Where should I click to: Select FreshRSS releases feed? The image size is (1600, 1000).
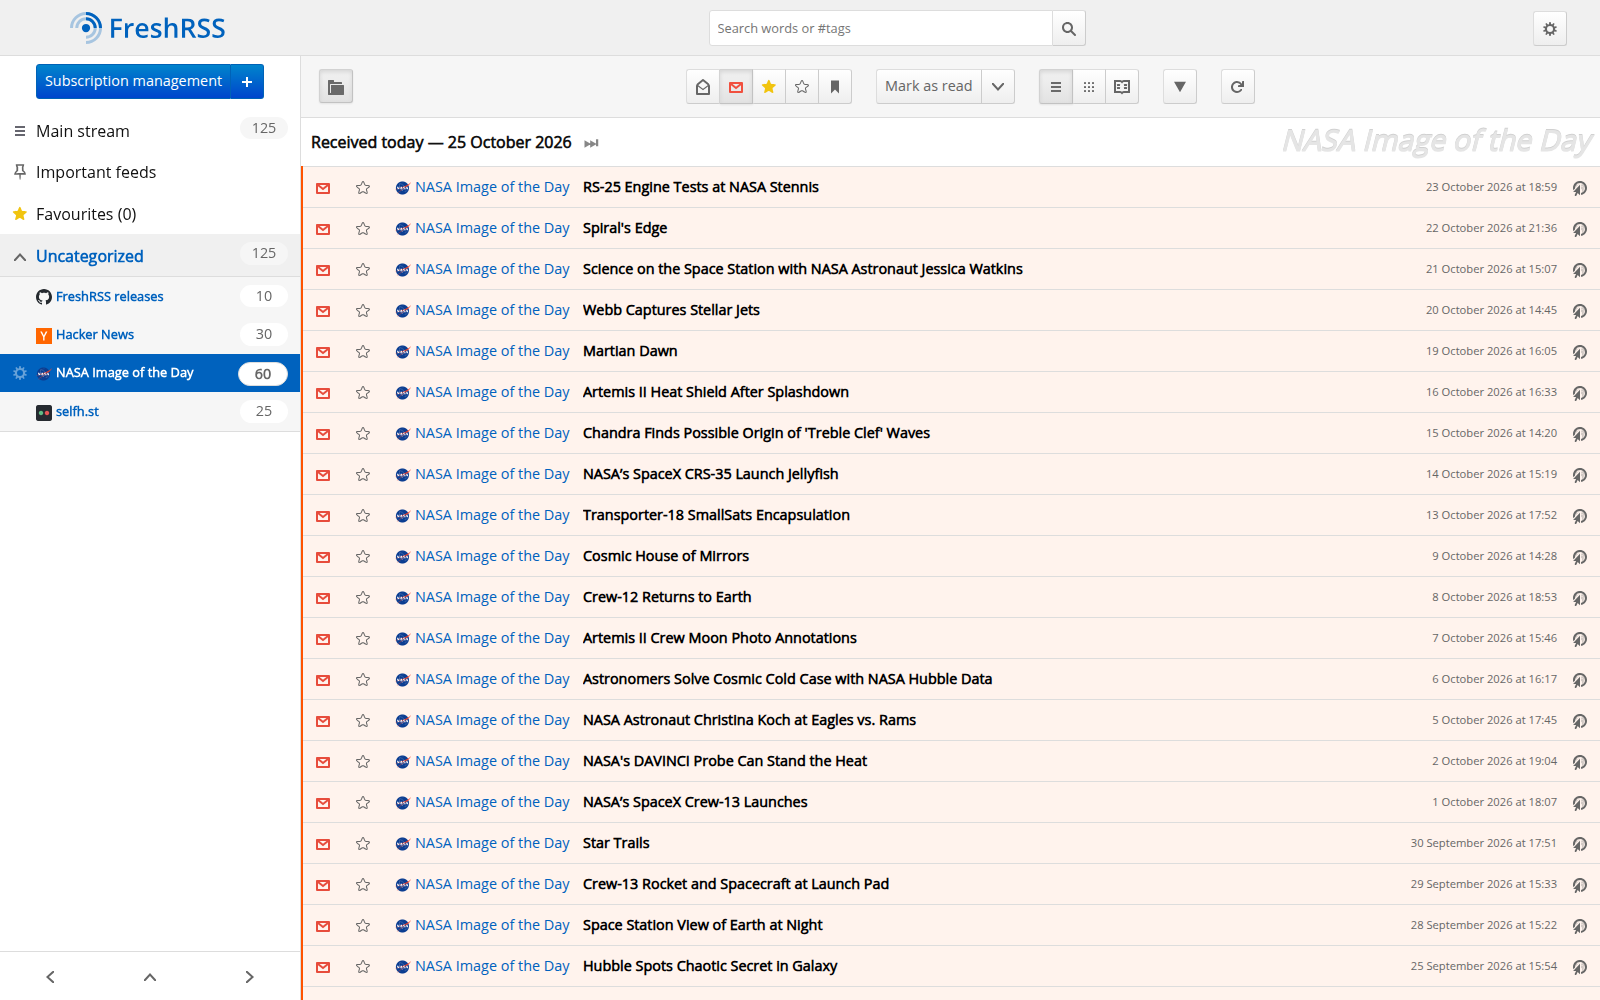point(110,297)
